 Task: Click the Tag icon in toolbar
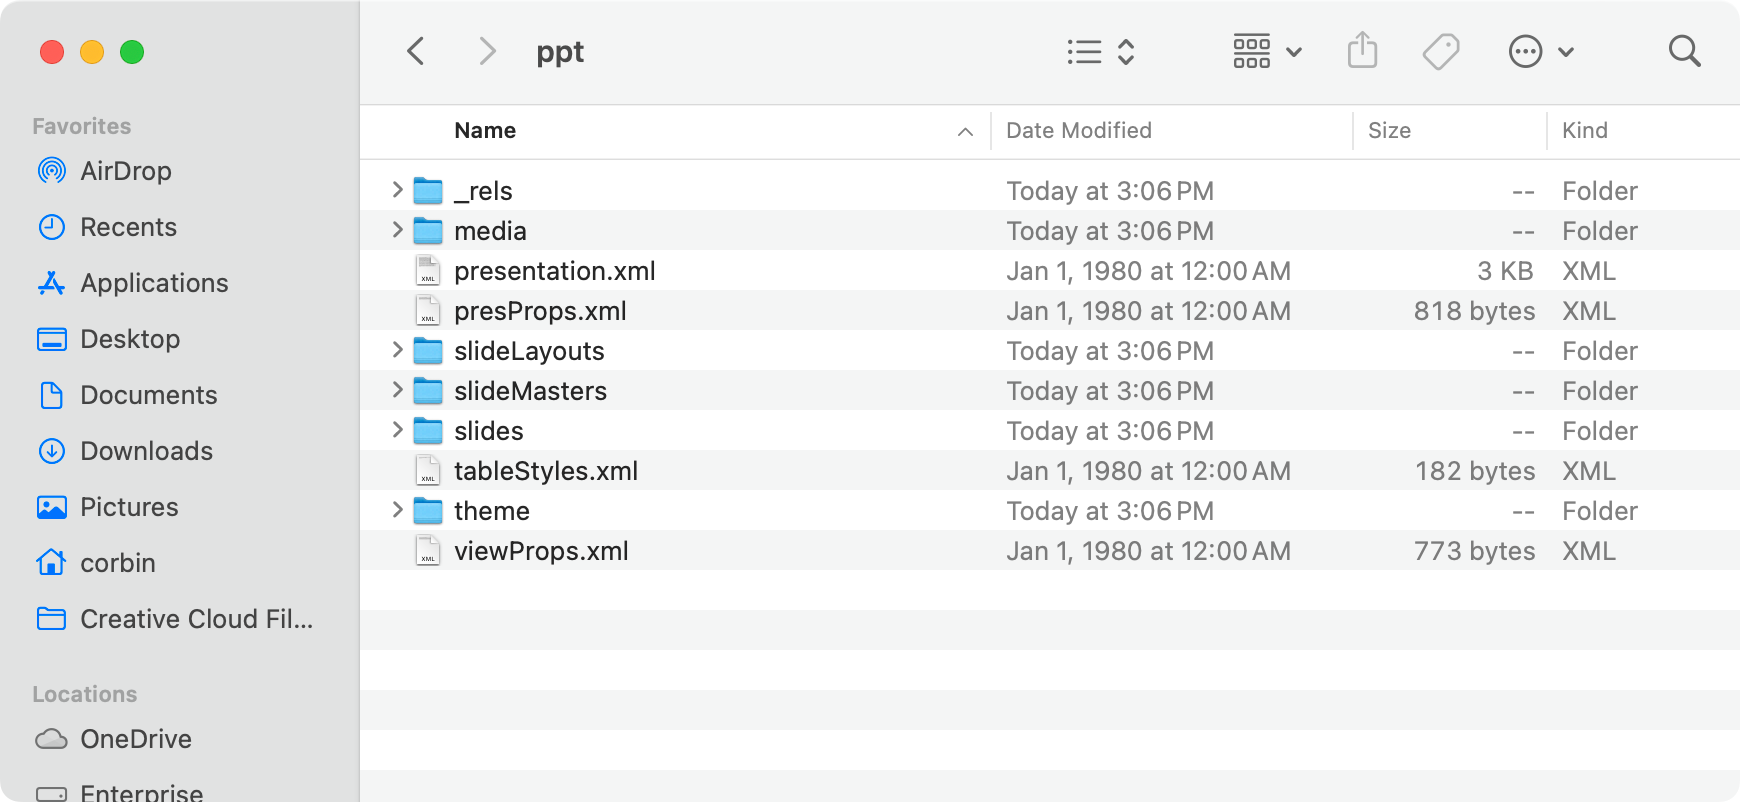tap(1441, 51)
